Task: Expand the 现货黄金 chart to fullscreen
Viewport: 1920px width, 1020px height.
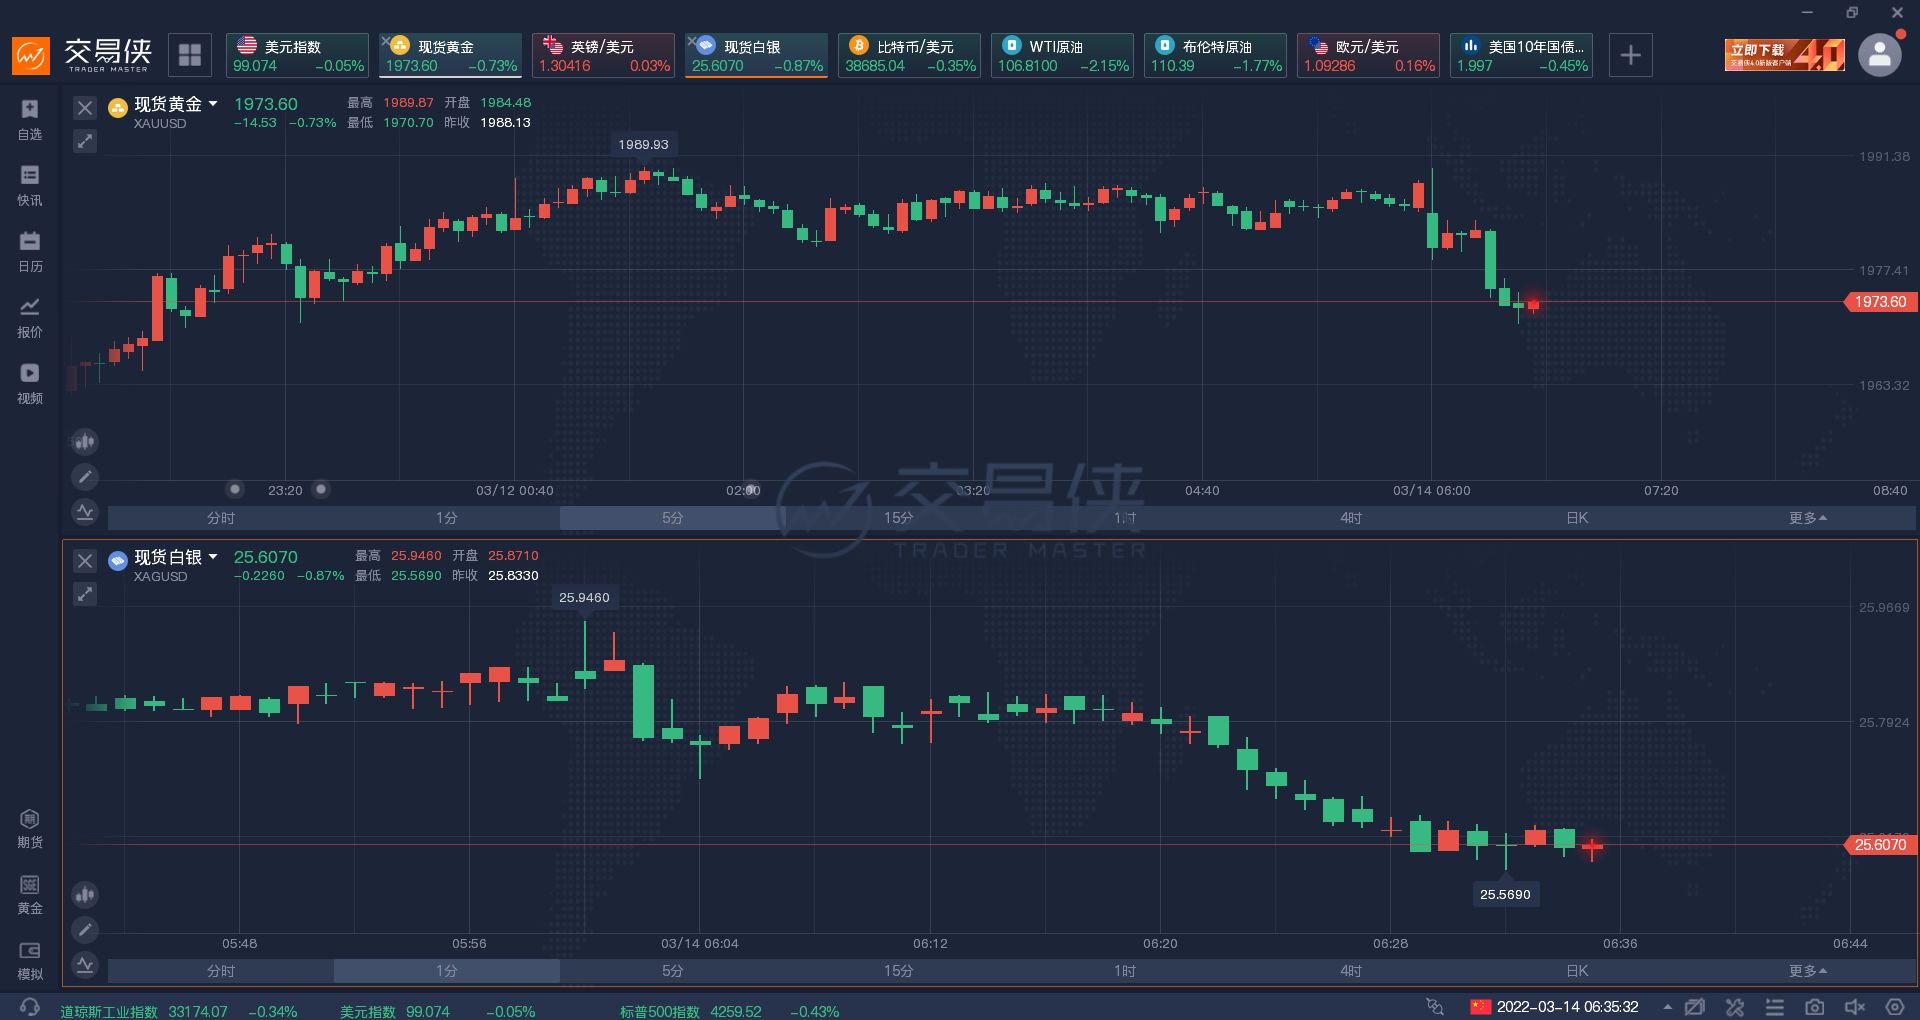Action: point(85,141)
